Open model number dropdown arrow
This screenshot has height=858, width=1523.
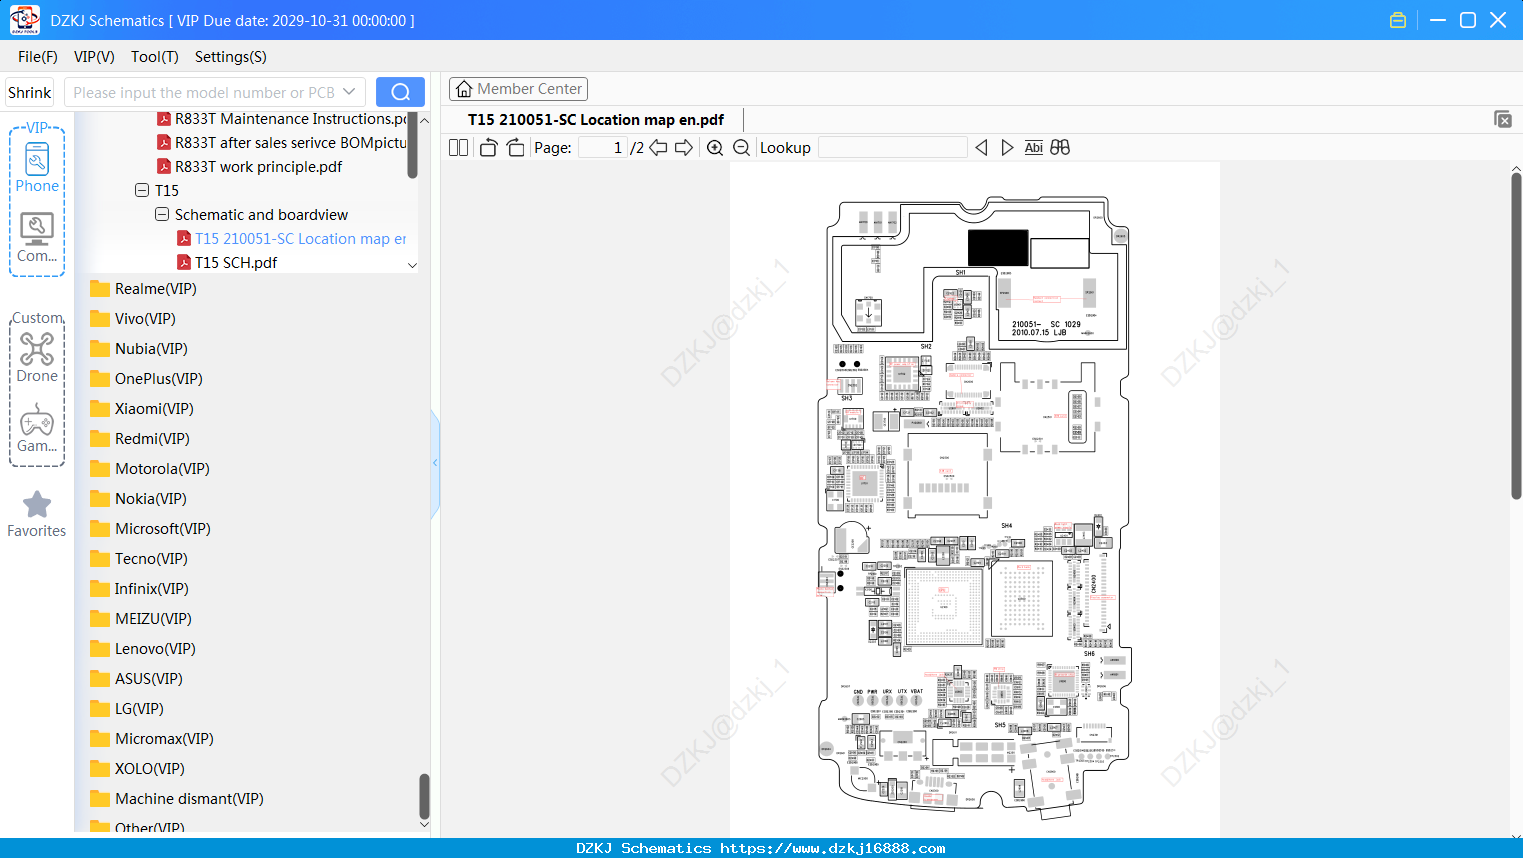349,92
